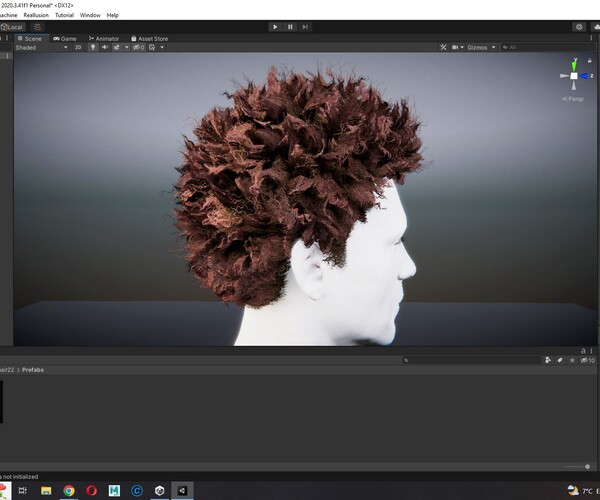Toggle the Project panel lock icon
600x500 pixels.
[583, 351]
